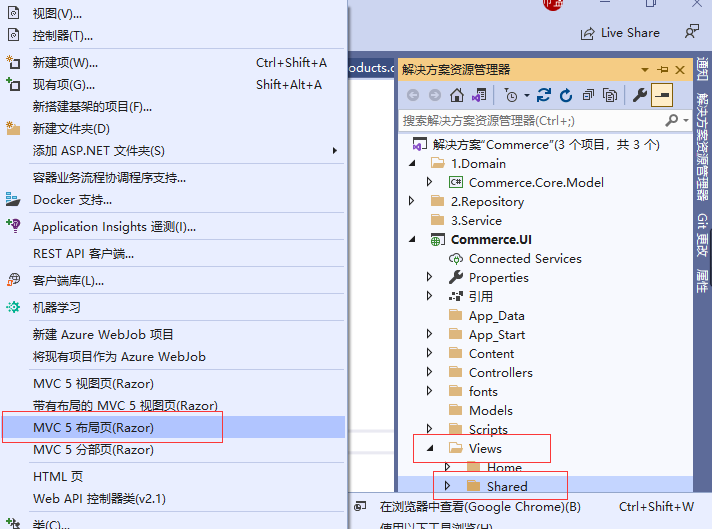Open the pending changes filter dropdown arrow
The height and width of the screenshot is (529, 712).
(x=527, y=95)
